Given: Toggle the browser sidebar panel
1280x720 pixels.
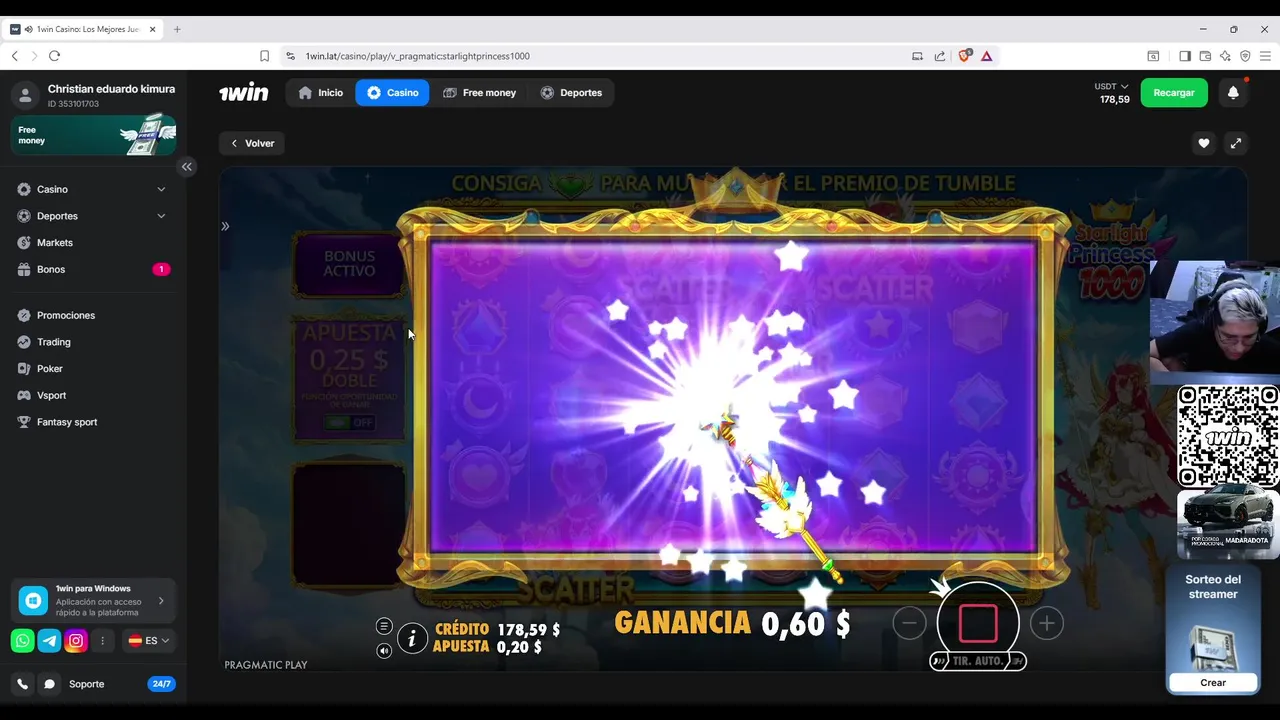Looking at the screenshot, I should 1185,56.
